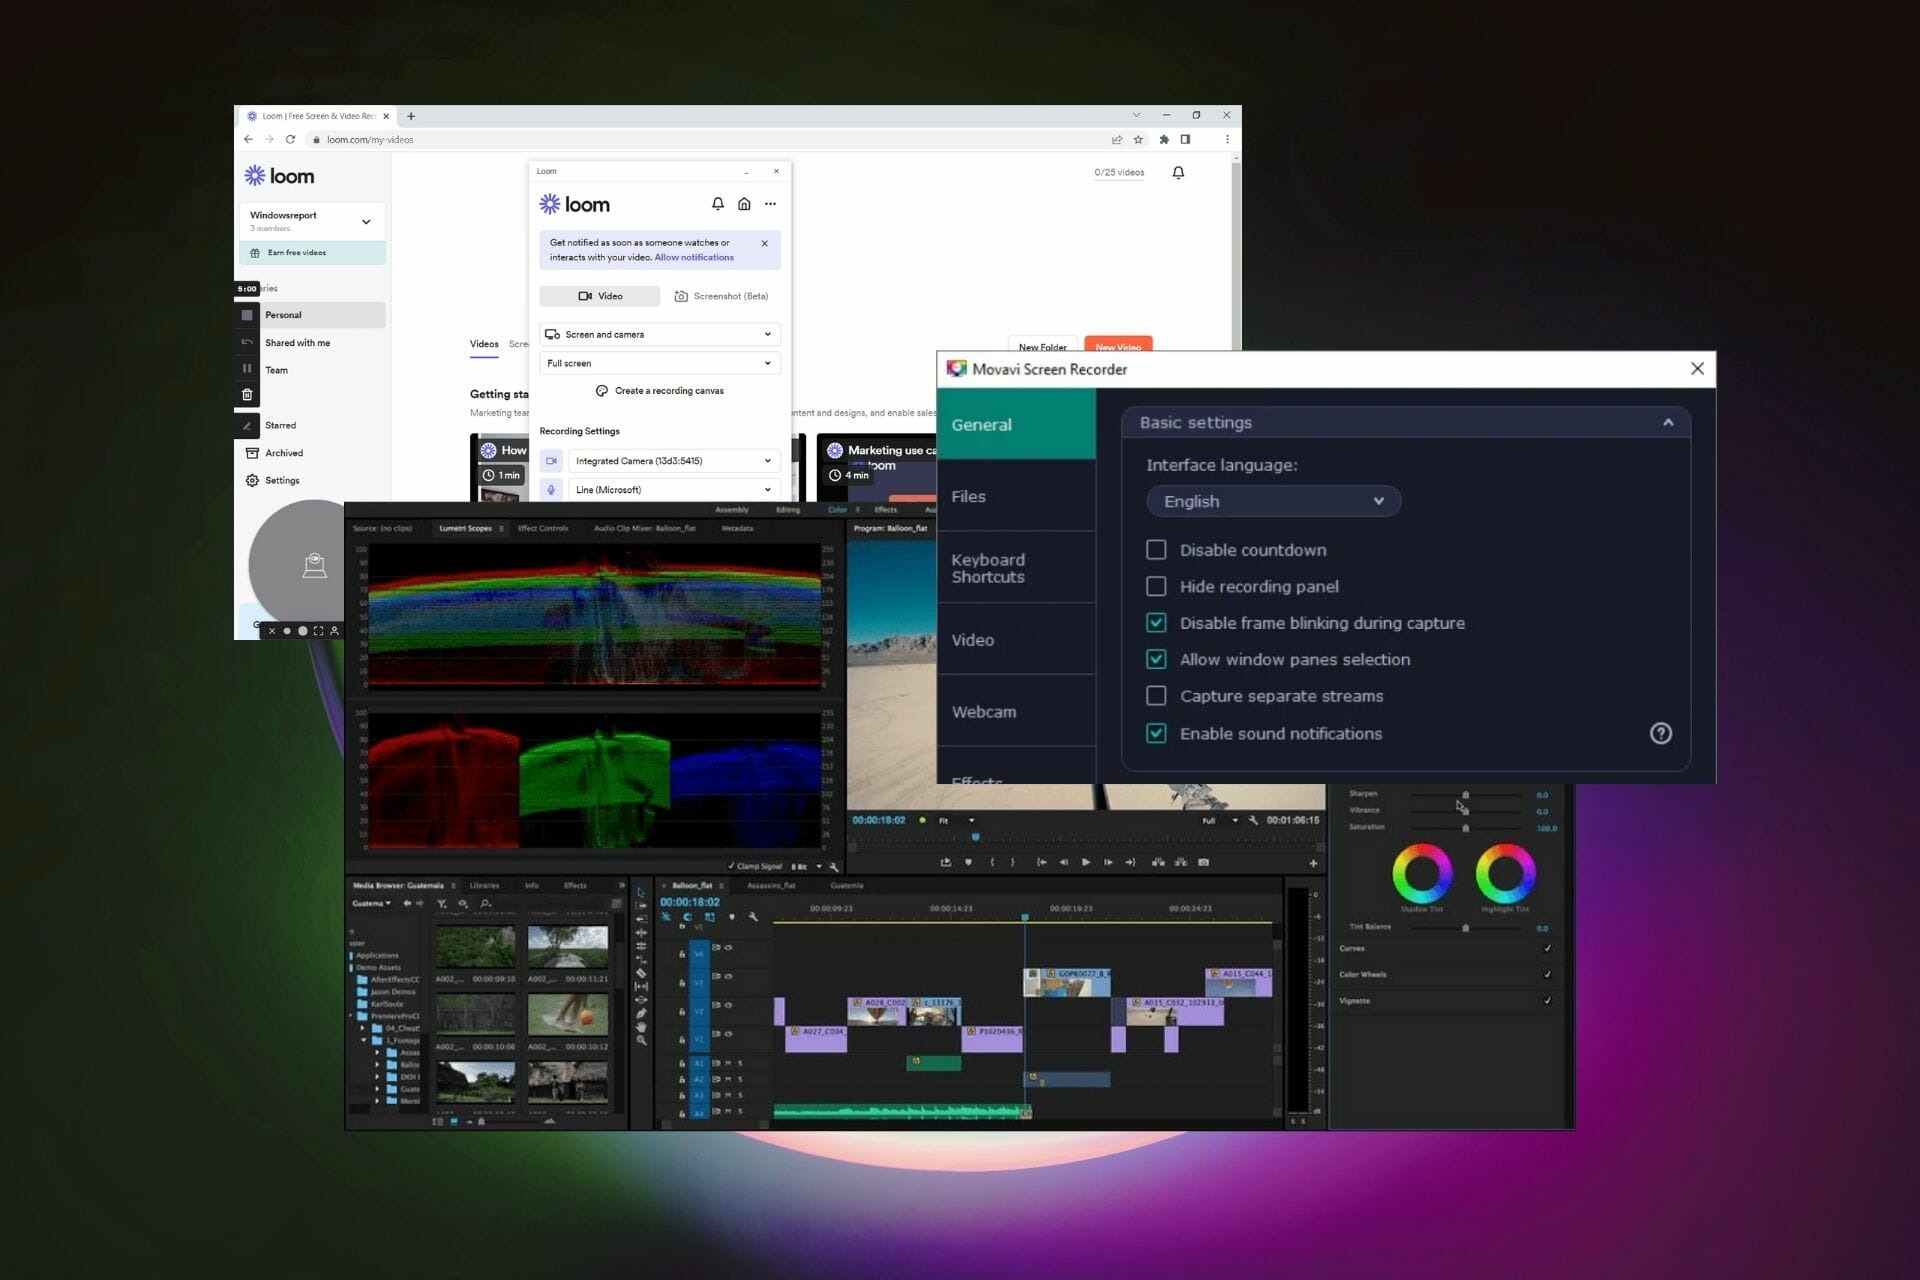Bookmark page with Chrome star icon
1920x1280 pixels.
(x=1138, y=140)
